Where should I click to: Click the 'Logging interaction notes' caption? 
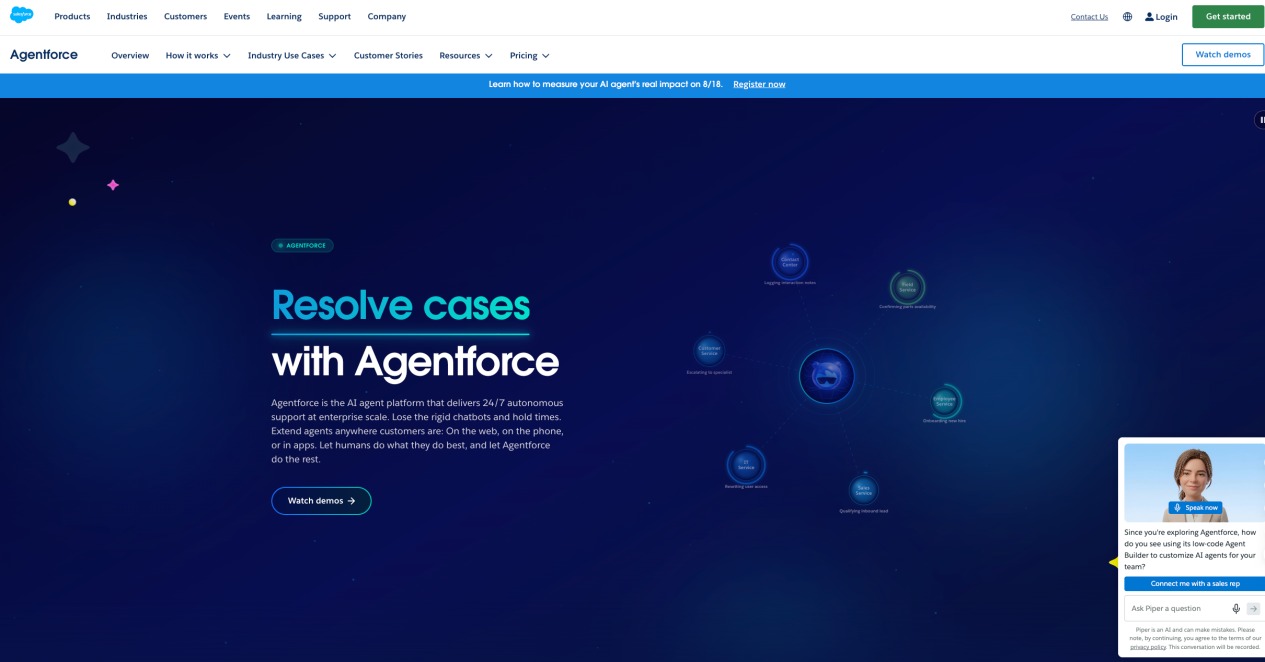(790, 283)
